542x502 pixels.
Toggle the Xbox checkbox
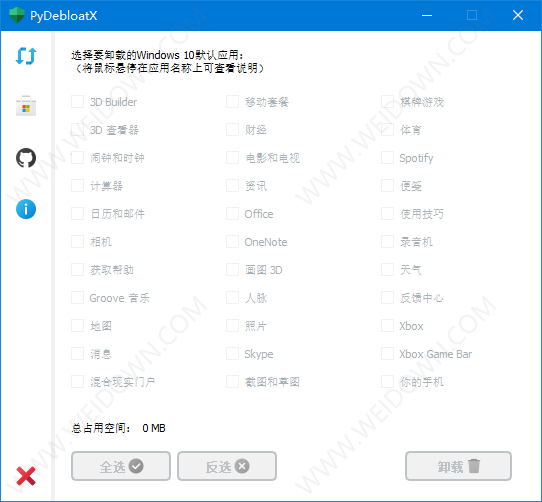[x=387, y=326]
